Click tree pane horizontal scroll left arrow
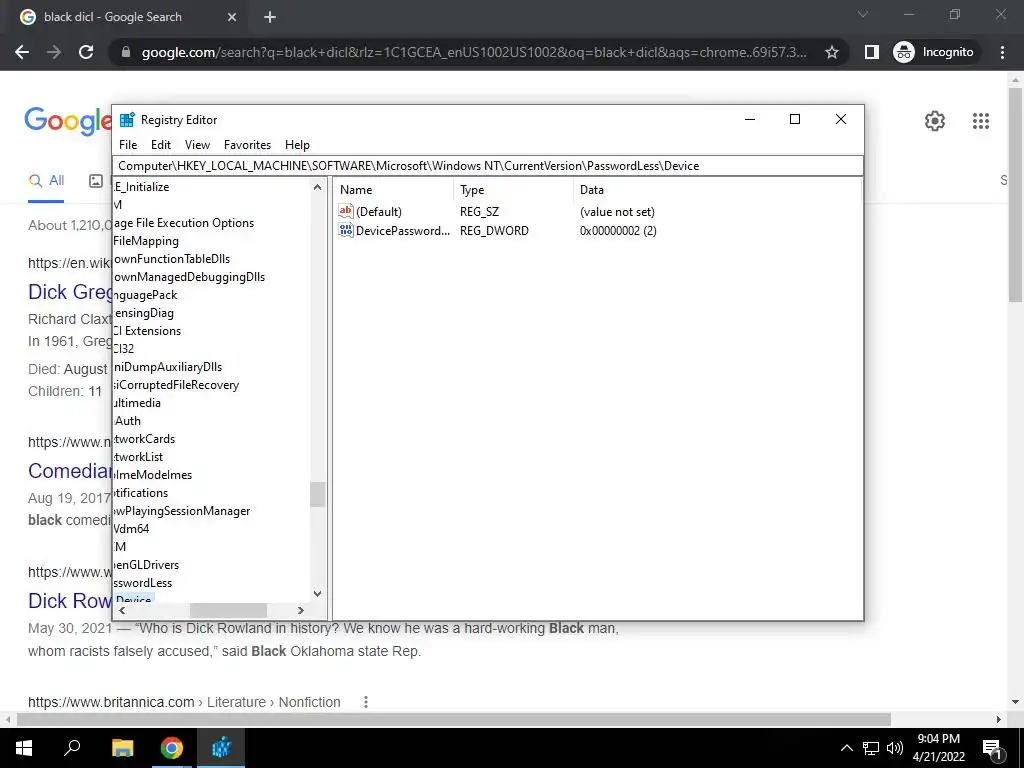Viewport: 1024px width, 768px height. [x=122, y=611]
